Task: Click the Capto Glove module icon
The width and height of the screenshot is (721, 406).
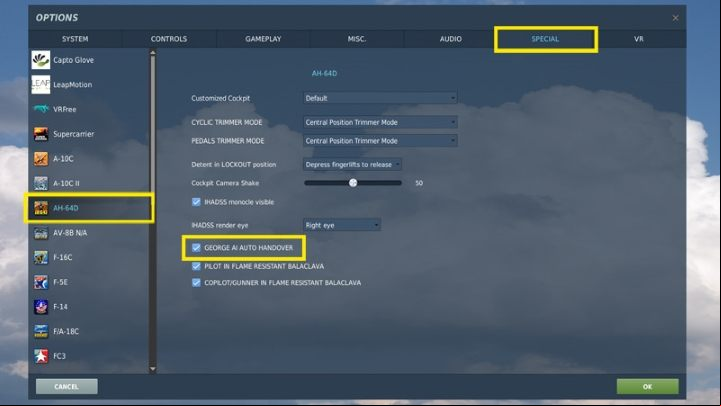Action: 40,60
